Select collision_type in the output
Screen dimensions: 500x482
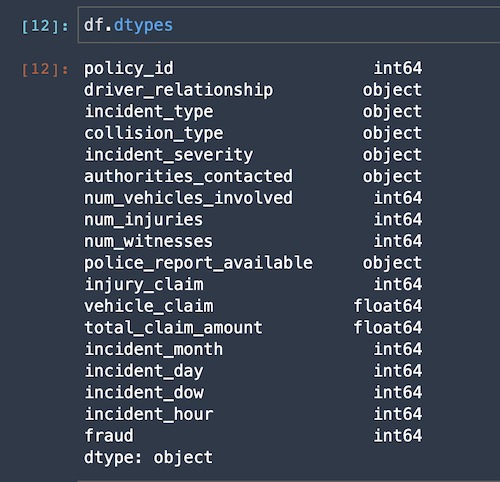[154, 134]
